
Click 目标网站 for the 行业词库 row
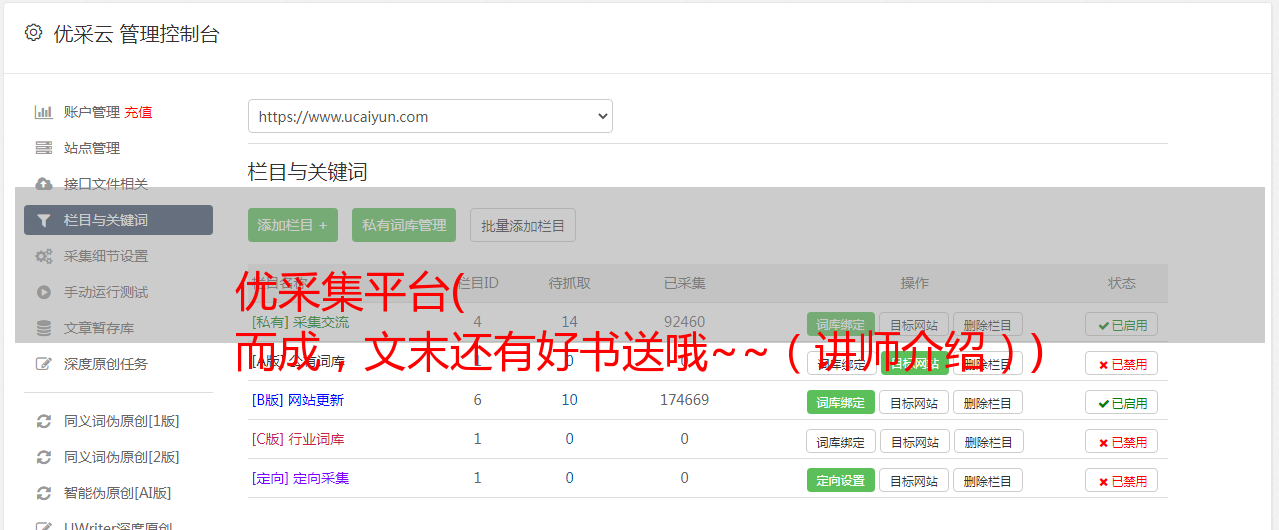(914, 441)
